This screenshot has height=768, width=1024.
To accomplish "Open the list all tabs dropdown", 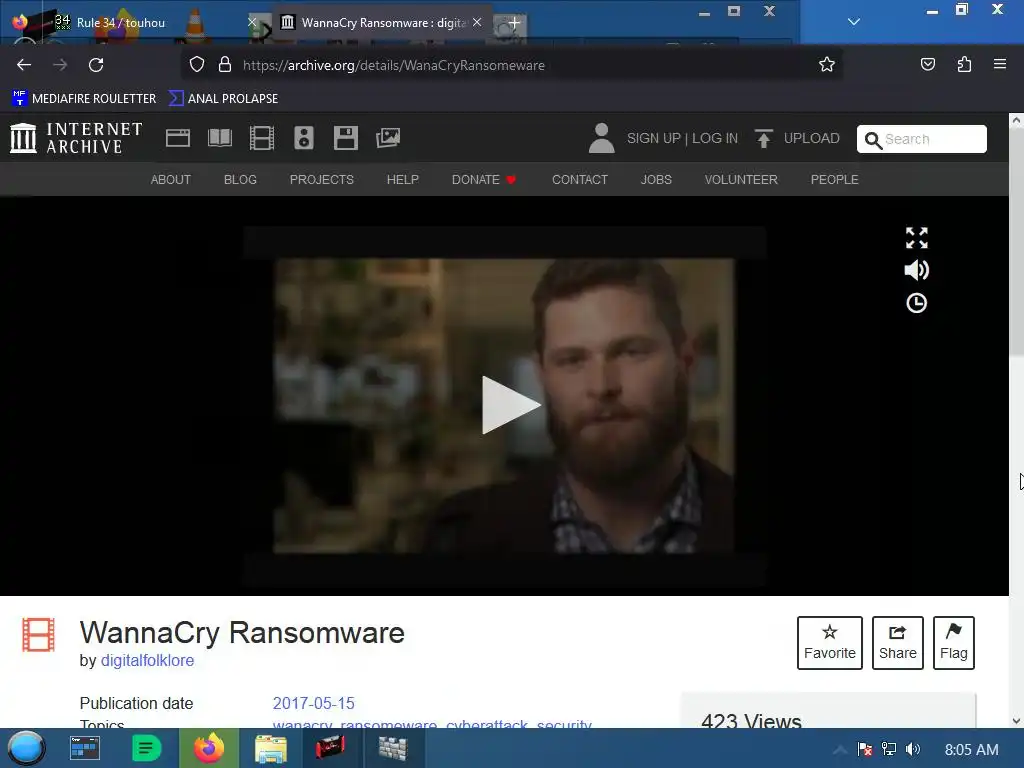I will (854, 22).
